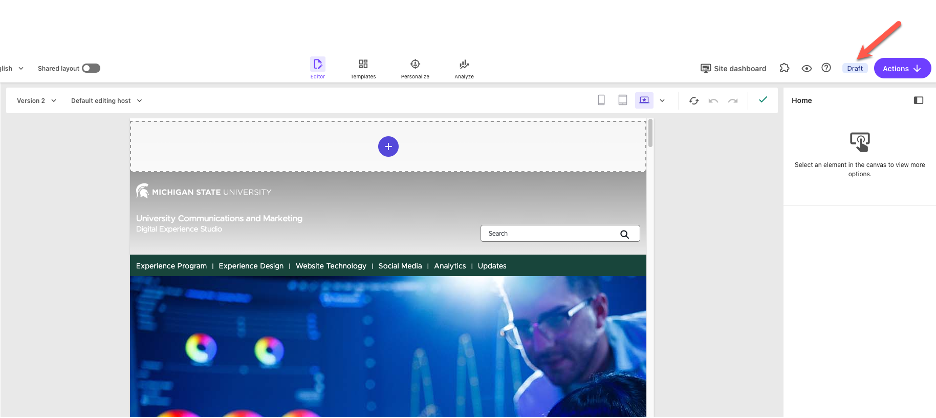This screenshot has width=936, height=418.
Task: Click the select-element pointer icon
Action: (860, 142)
